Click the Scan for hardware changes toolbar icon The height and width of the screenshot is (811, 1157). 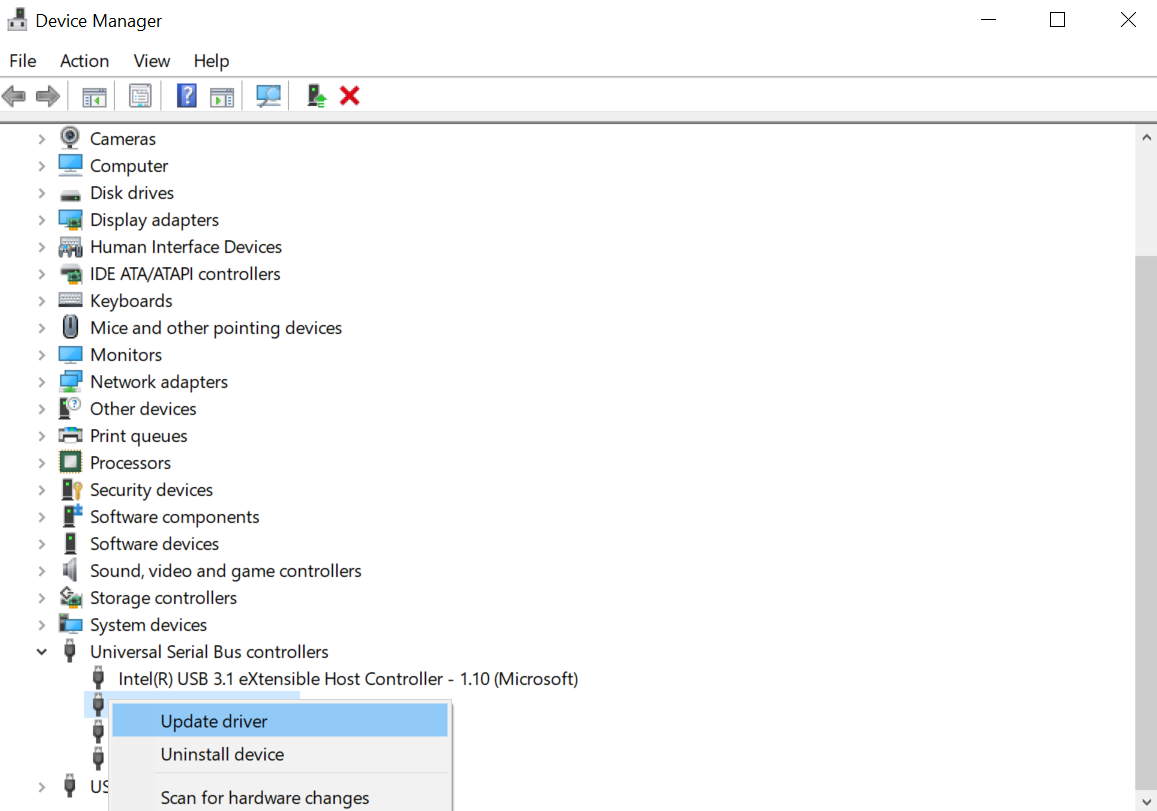tap(268, 95)
